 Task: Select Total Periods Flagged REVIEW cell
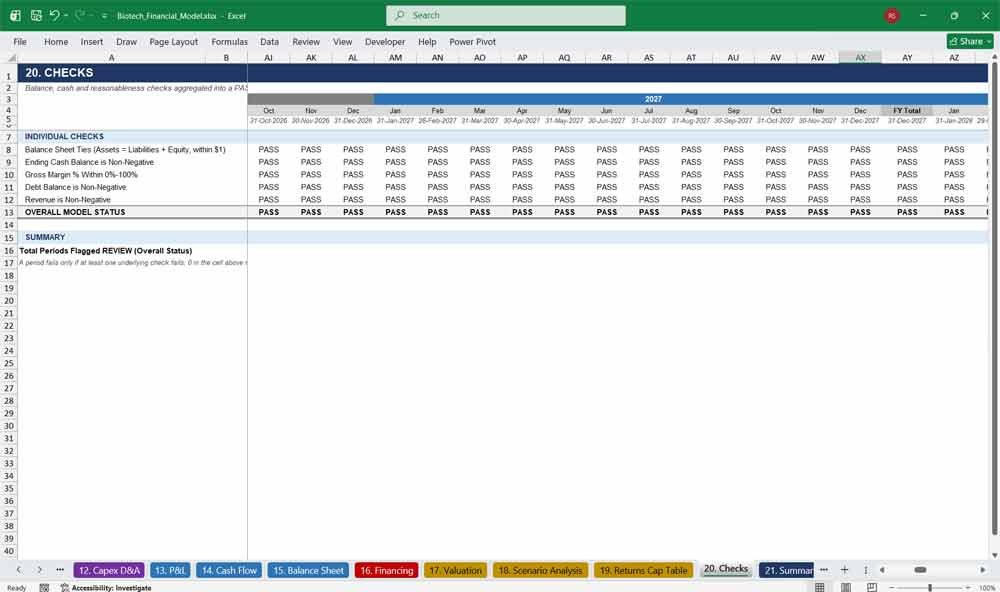coord(105,251)
